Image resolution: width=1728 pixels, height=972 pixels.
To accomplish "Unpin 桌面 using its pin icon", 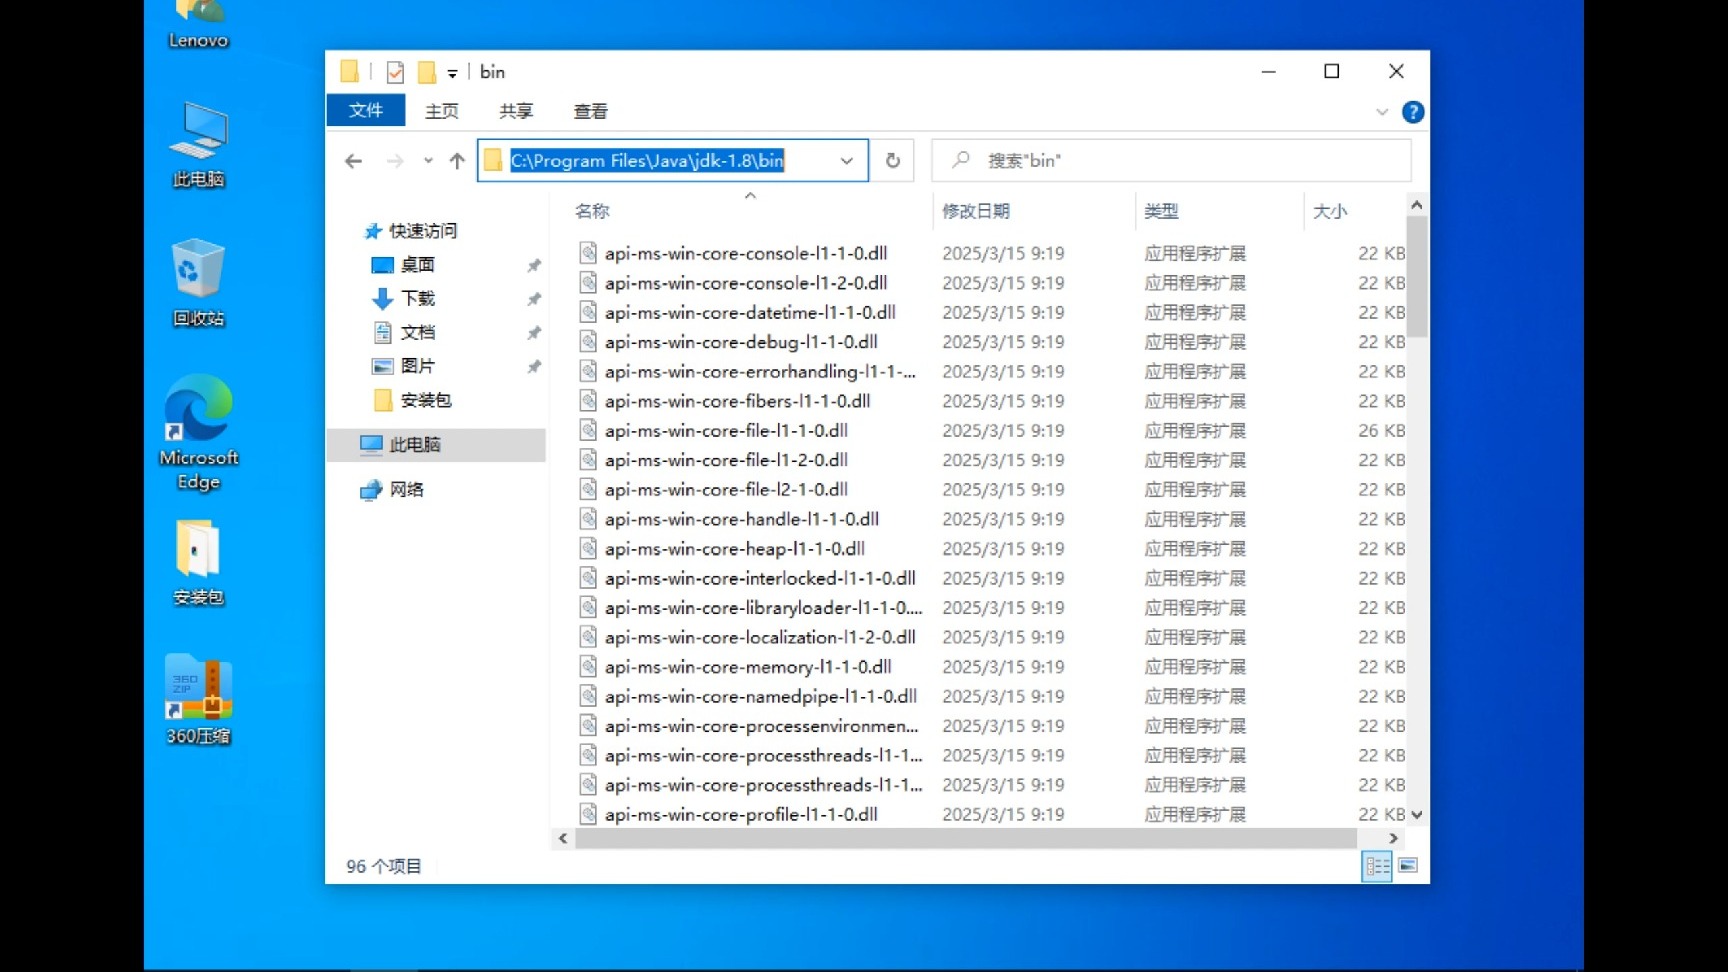I will [x=534, y=265].
